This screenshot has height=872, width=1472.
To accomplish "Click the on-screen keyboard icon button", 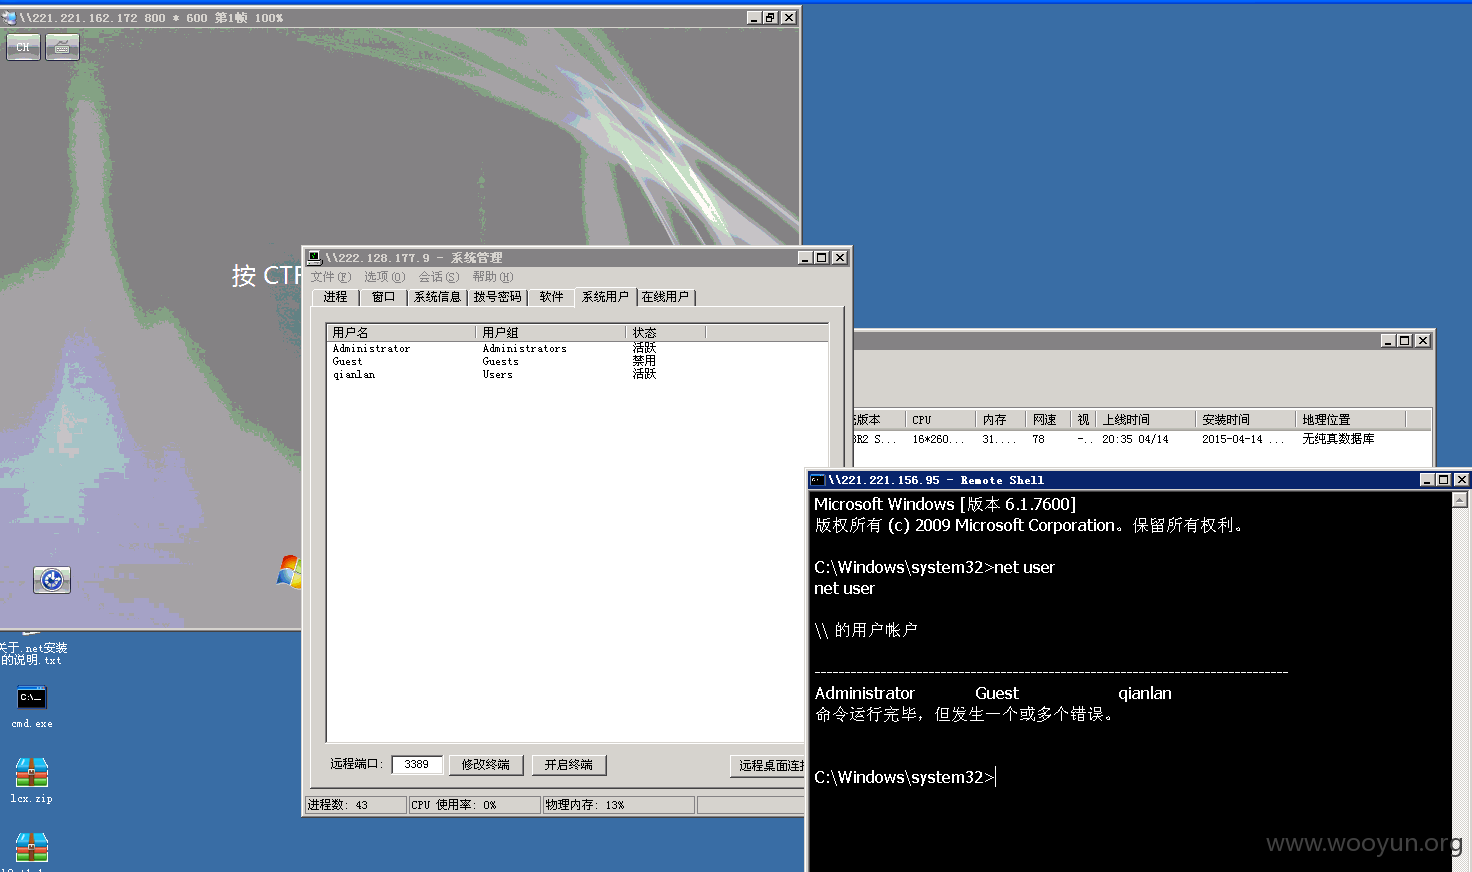I will 62,47.
